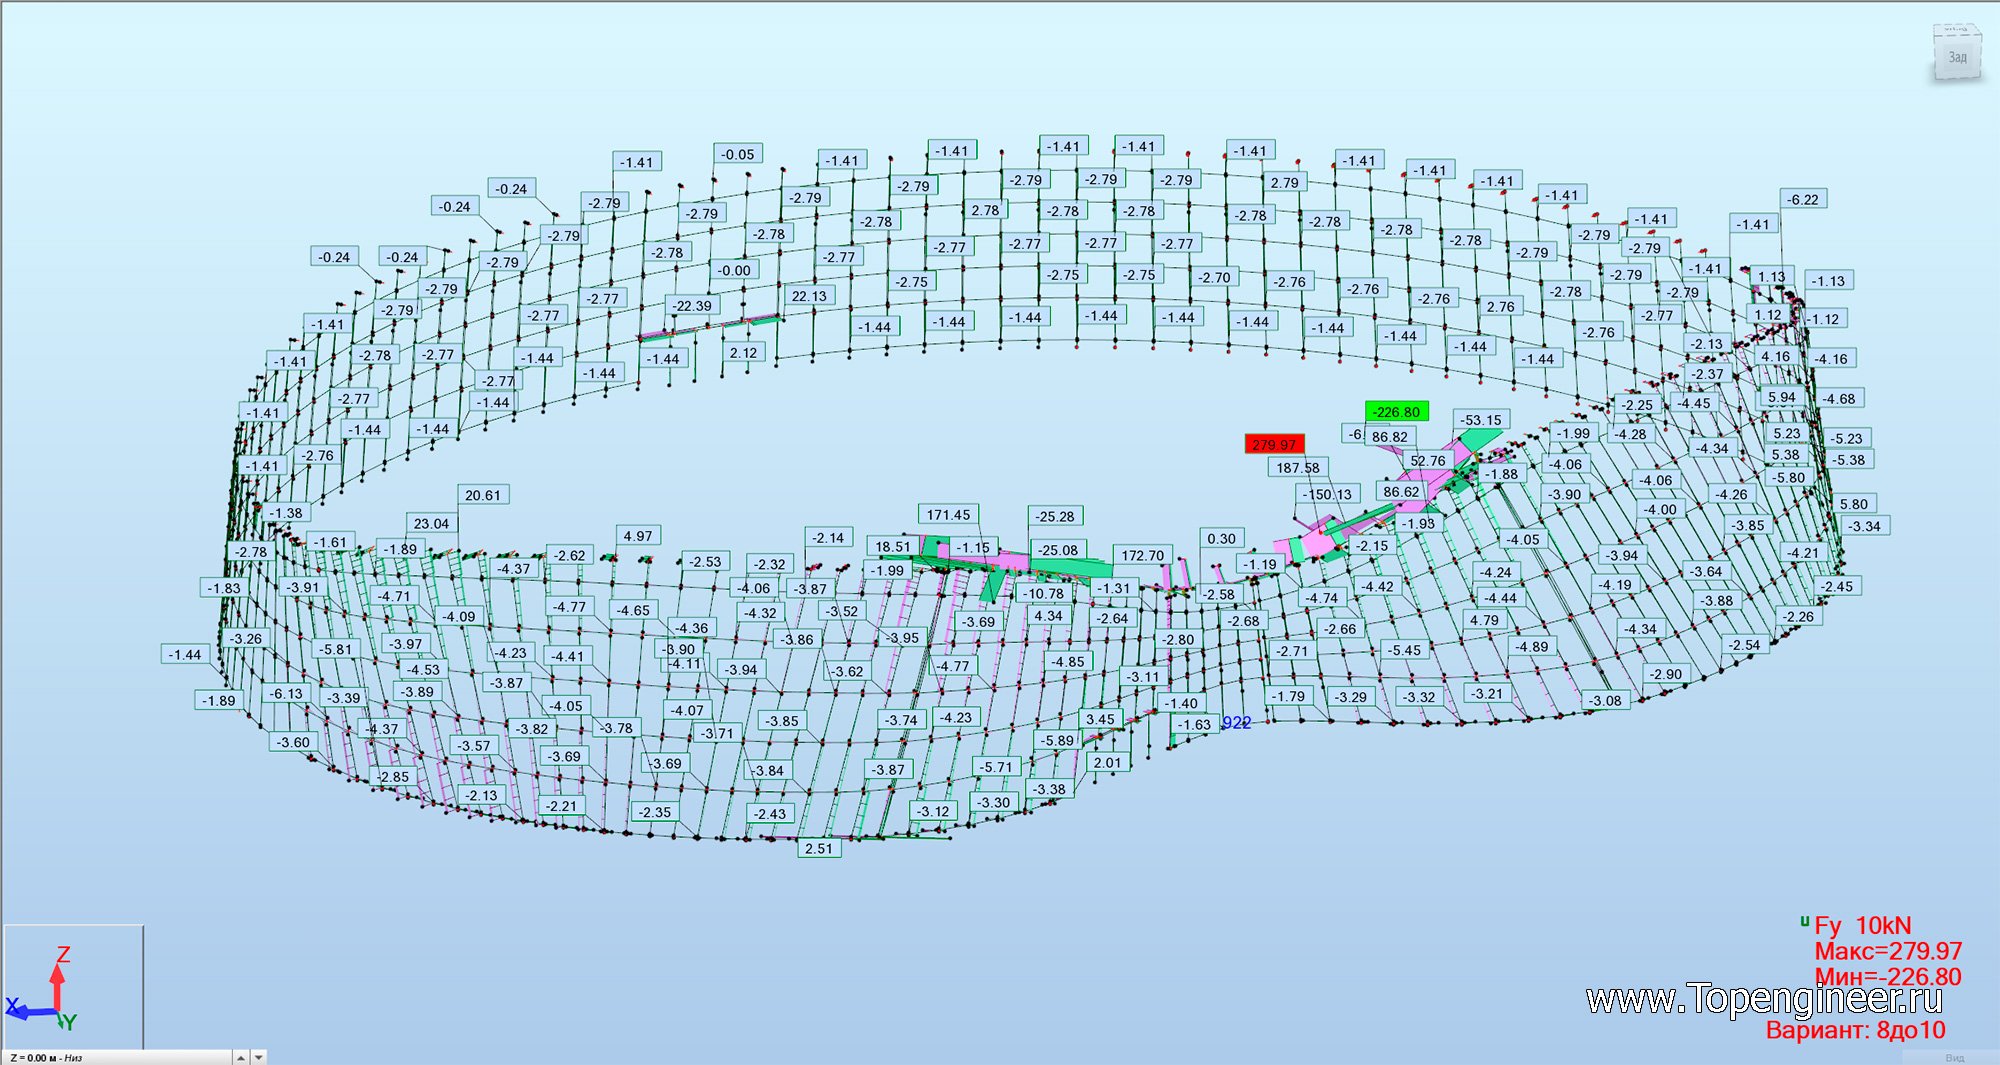Image resolution: width=2000 pixels, height=1065 pixels.
Task: Open the level dropdown down arrow
Action: [x=259, y=1057]
